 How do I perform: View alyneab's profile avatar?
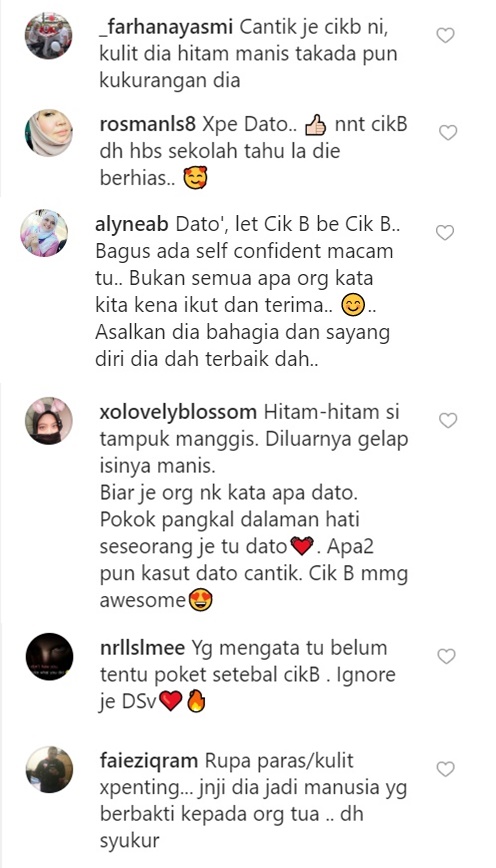(x=44, y=233)
